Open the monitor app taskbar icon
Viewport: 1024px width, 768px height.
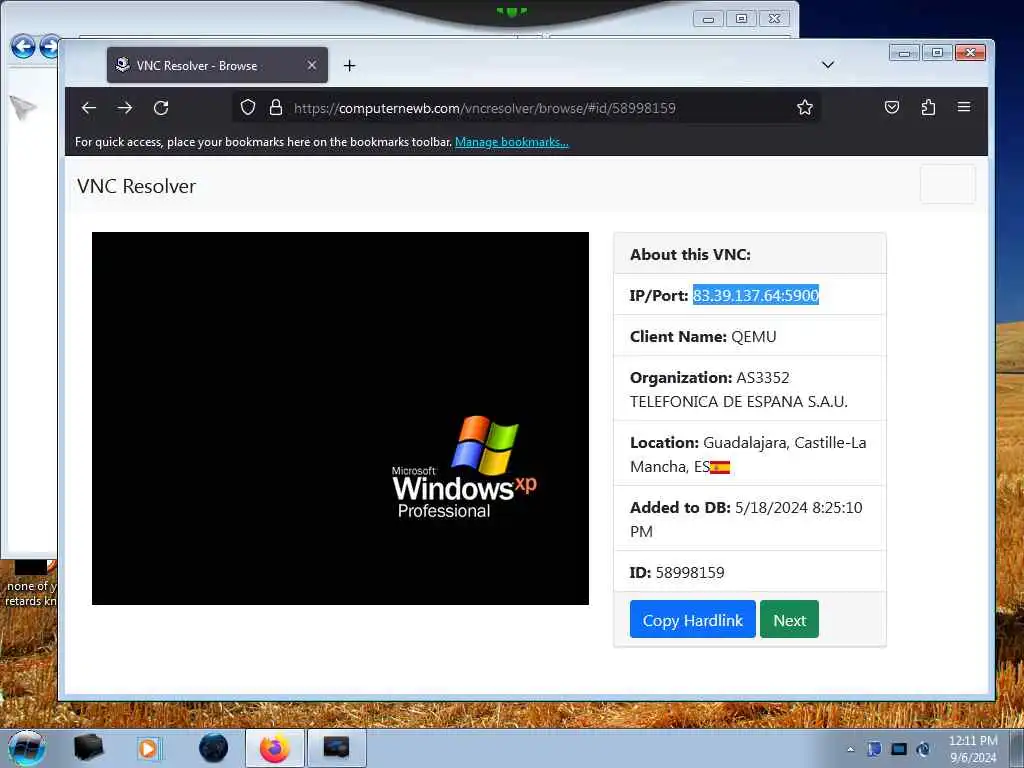point(336,748)
